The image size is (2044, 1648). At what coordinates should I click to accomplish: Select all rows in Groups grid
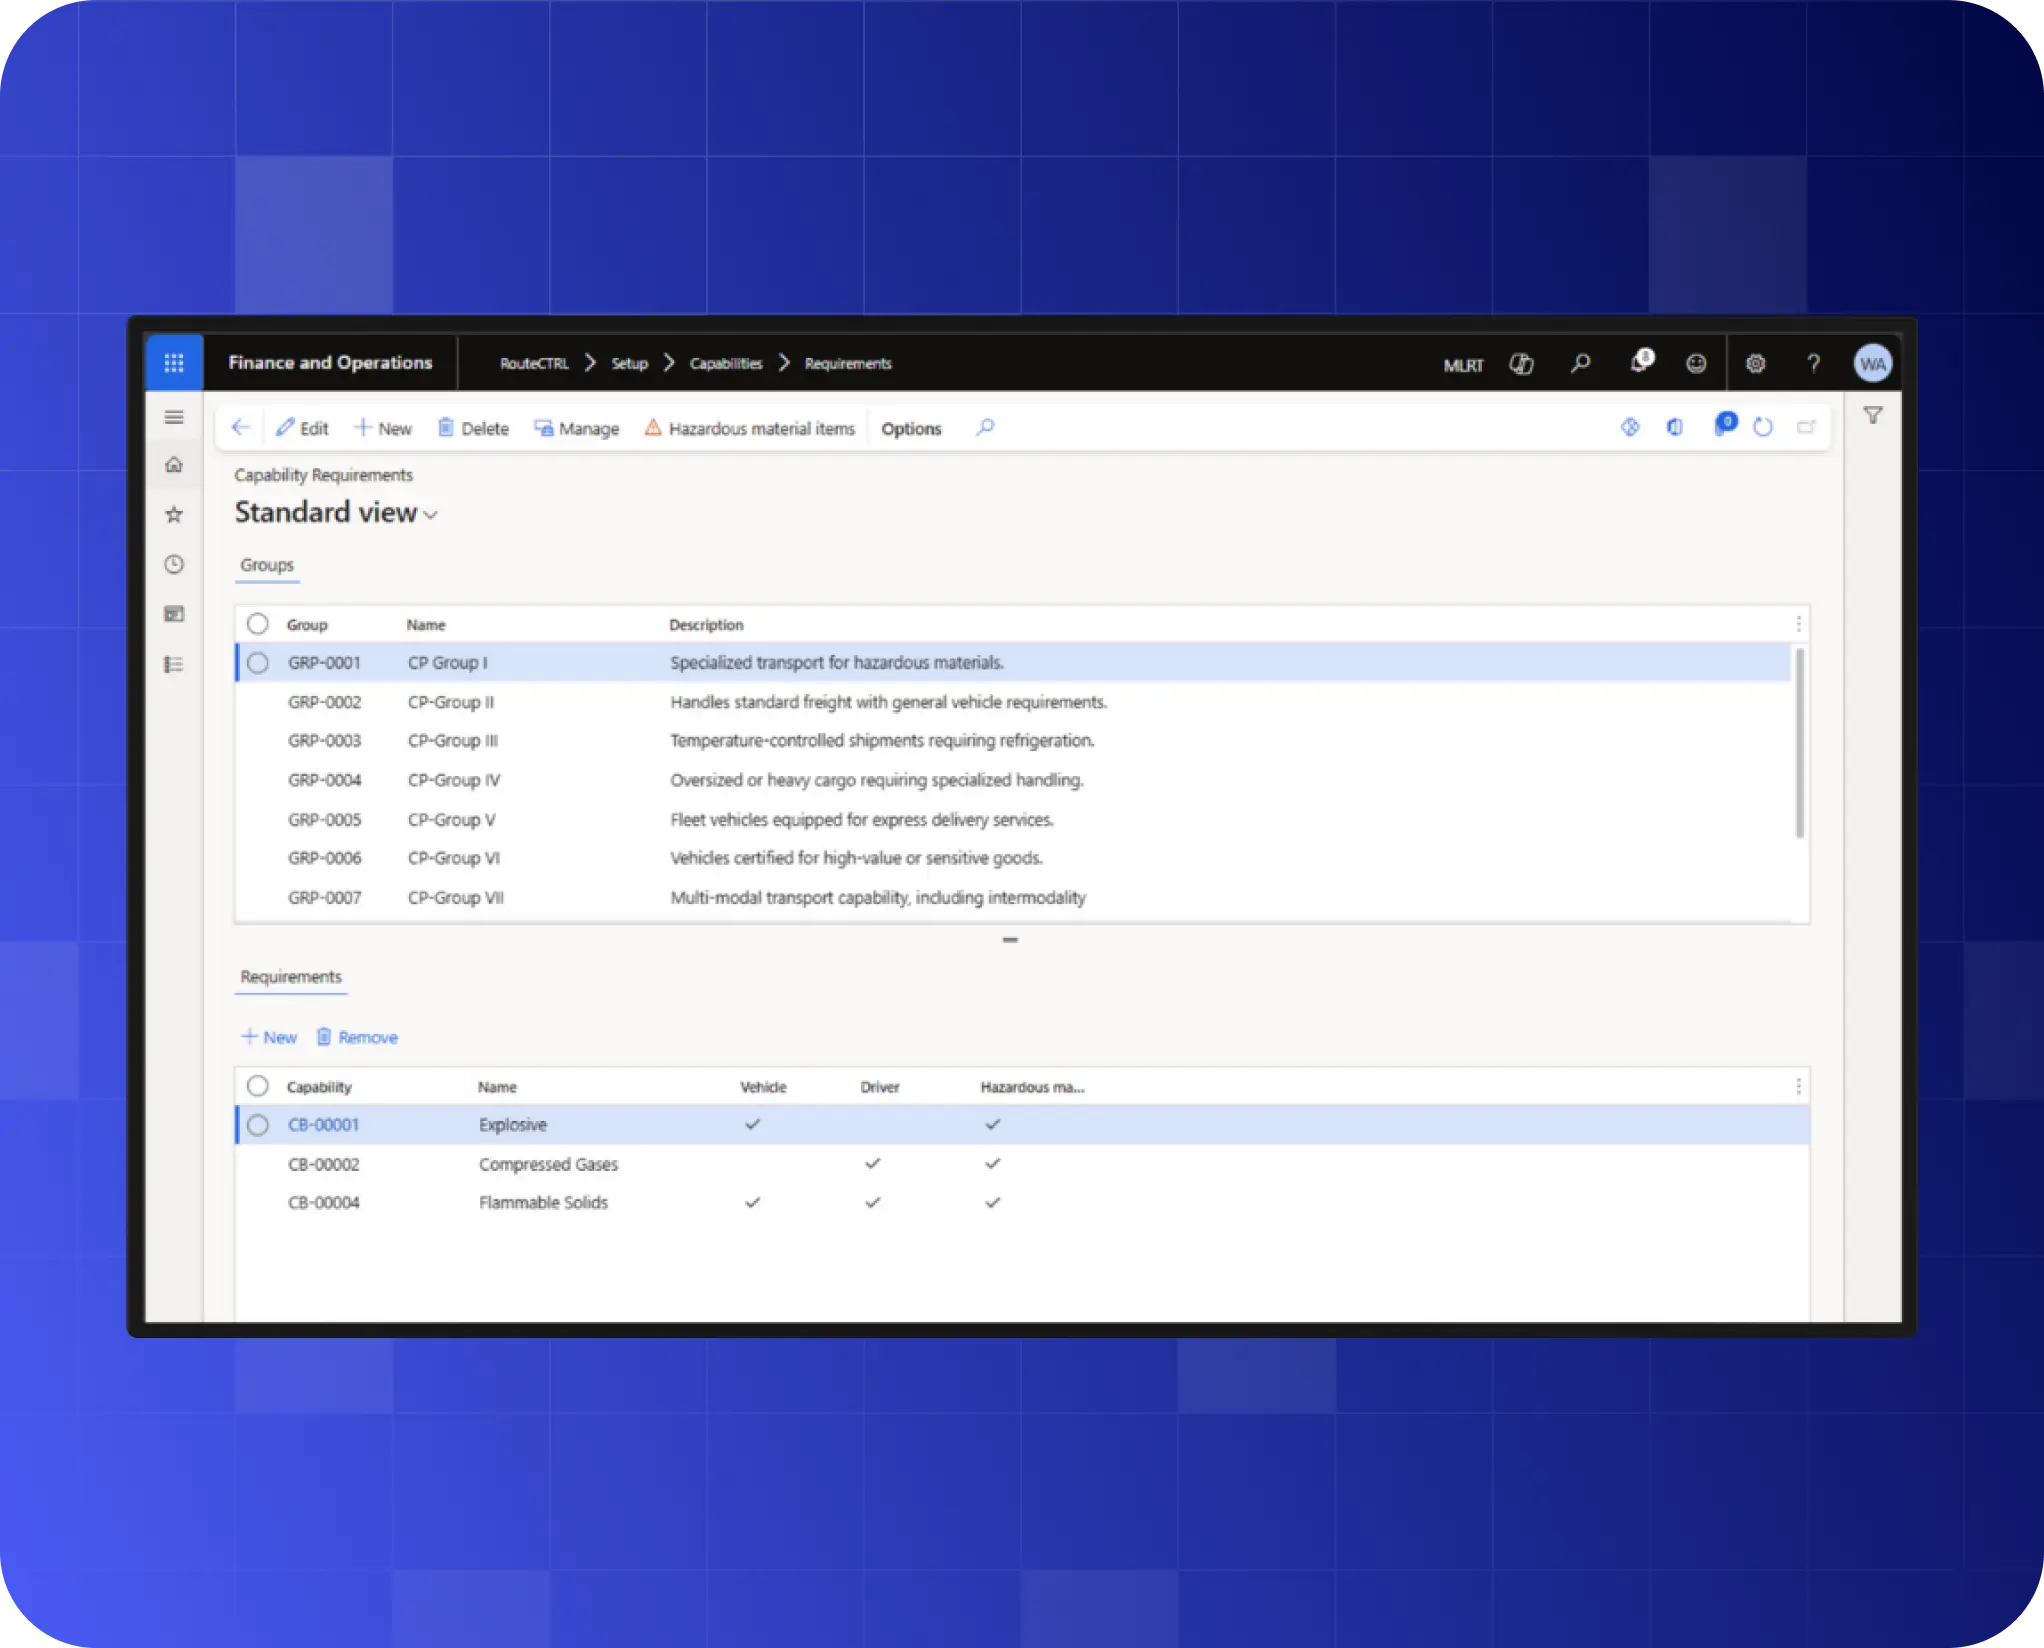pyautogui.click(x=258, y=624)
